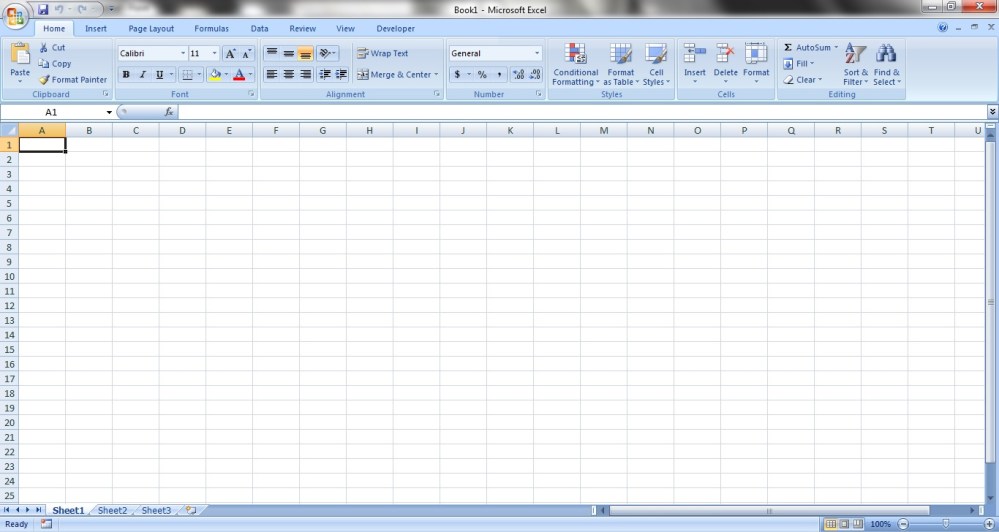
Task: Toggle Italic formatting
Action: point(143,75)
